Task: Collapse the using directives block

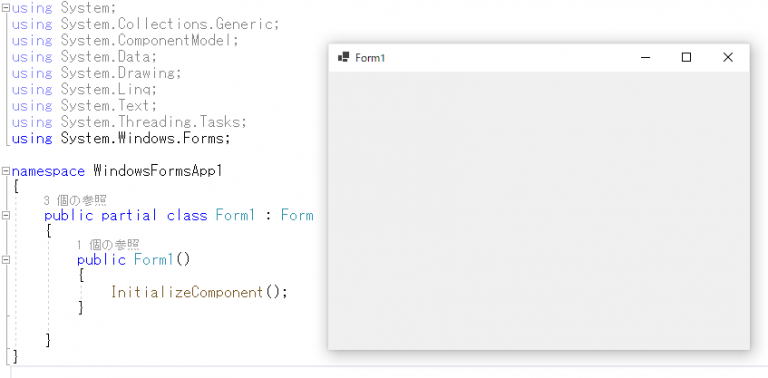Action: click(x=6, y=7)
